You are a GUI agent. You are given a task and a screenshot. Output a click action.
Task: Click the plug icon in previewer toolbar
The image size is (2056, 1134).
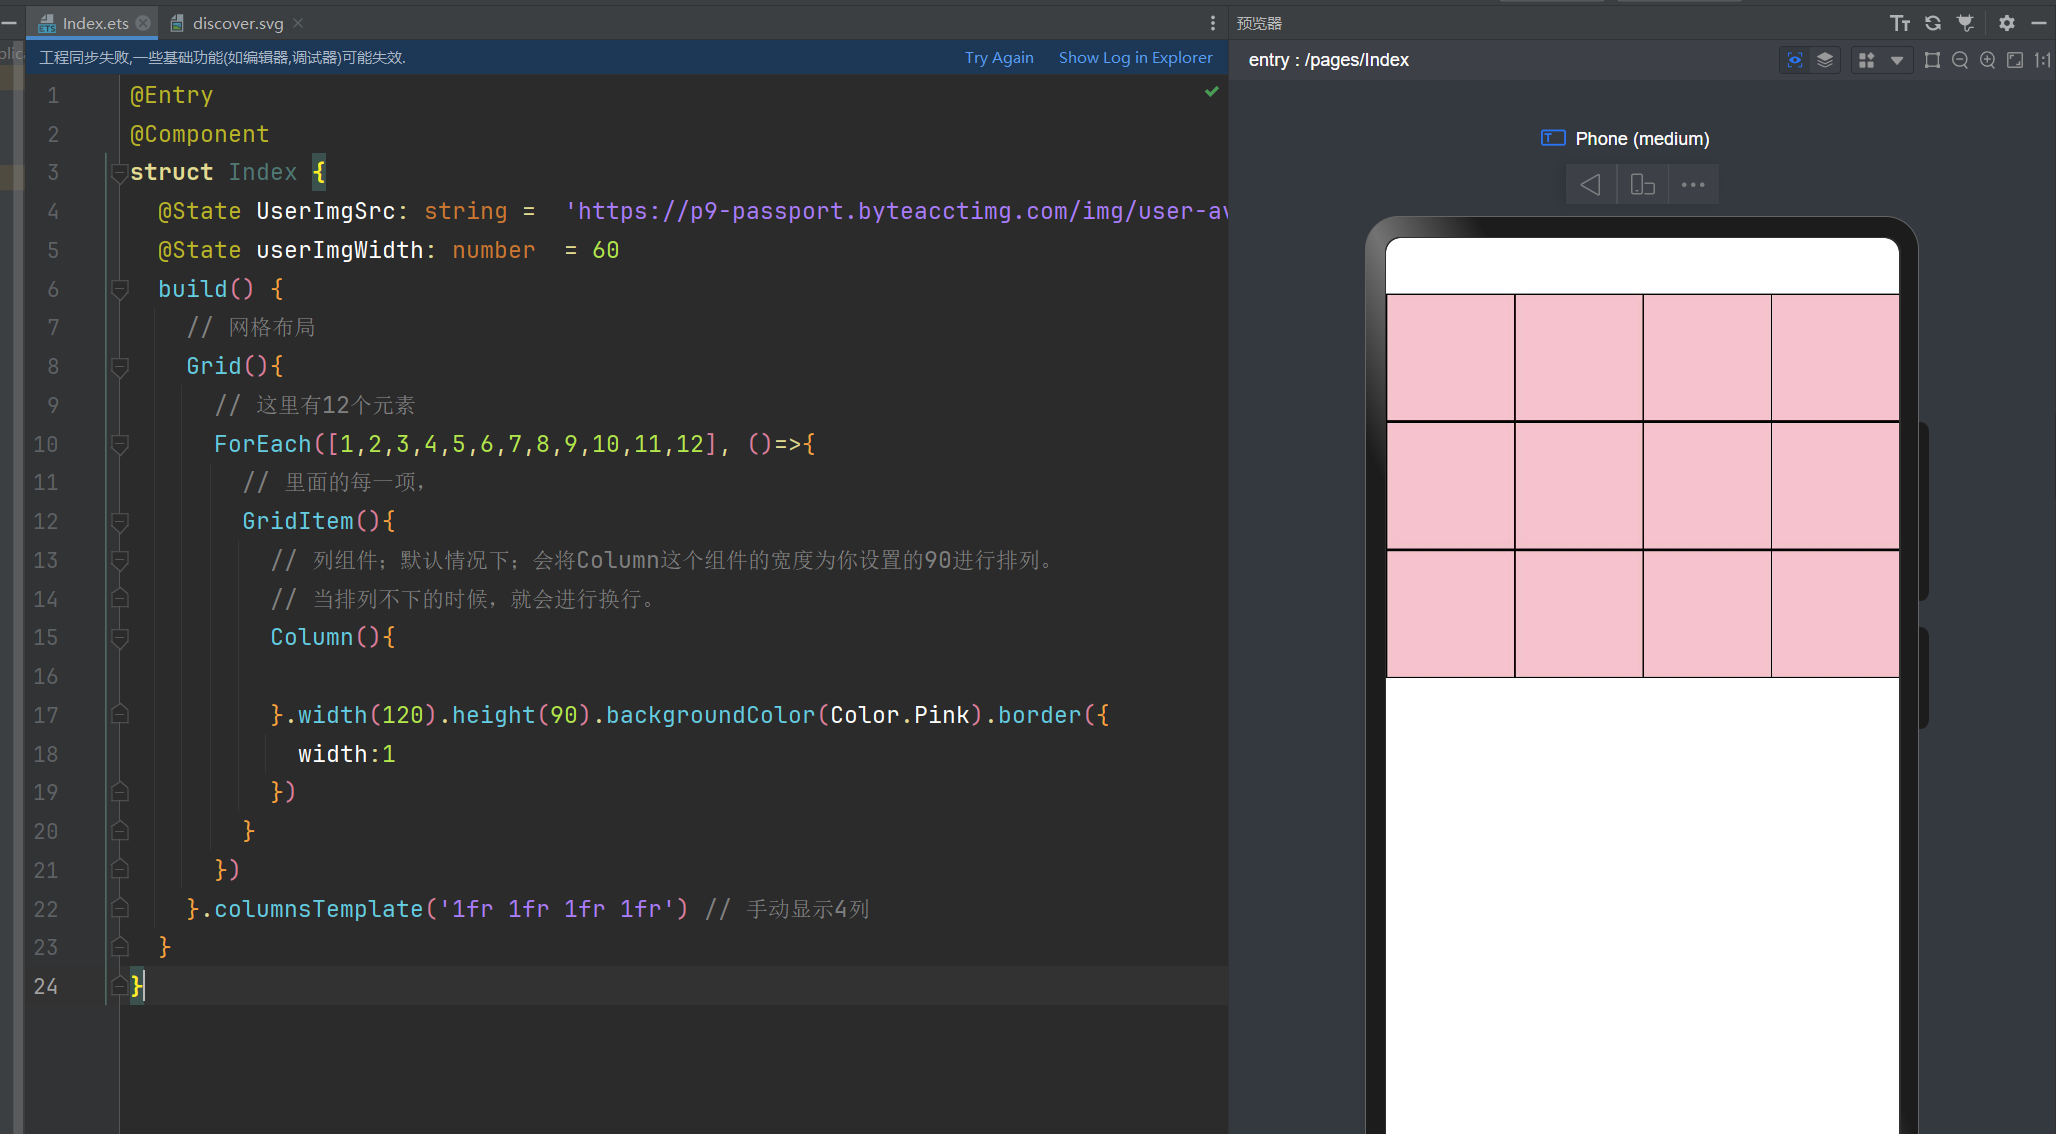tap(1965, 23)
